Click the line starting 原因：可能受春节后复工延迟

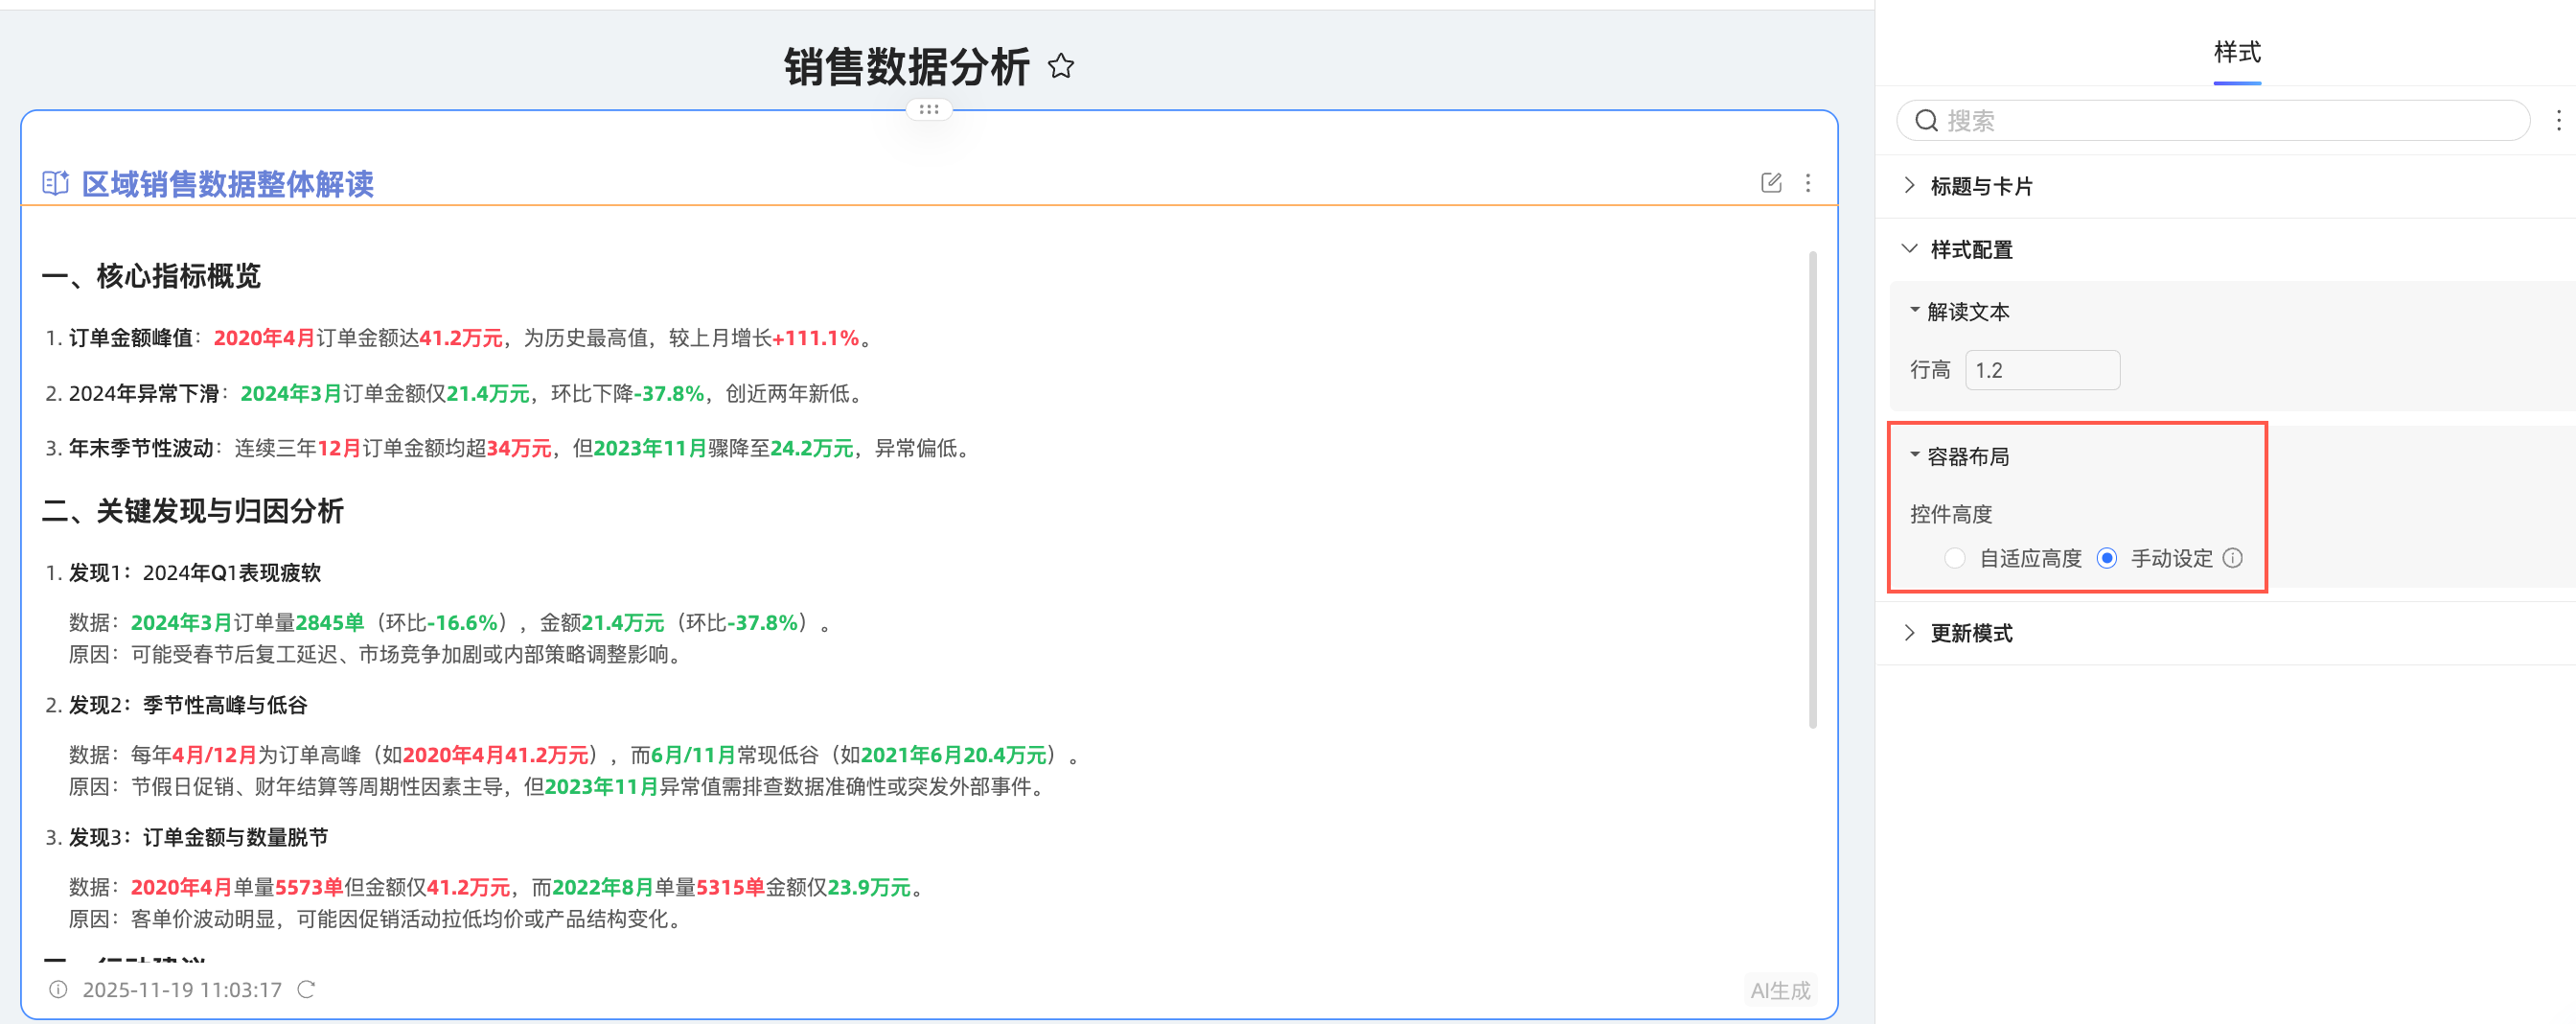coord(377,654)
